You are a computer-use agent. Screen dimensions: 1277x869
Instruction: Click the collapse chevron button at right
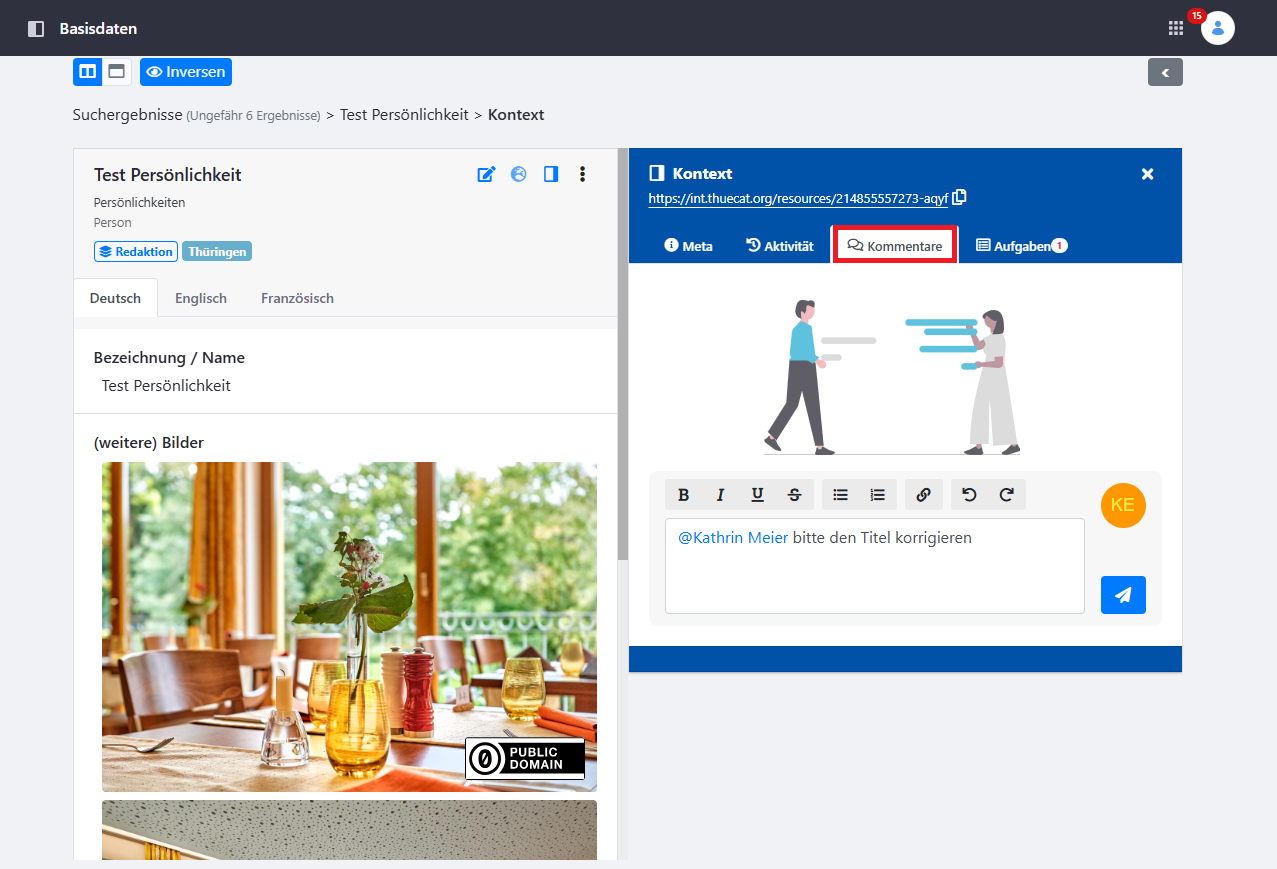point(1165,72)
